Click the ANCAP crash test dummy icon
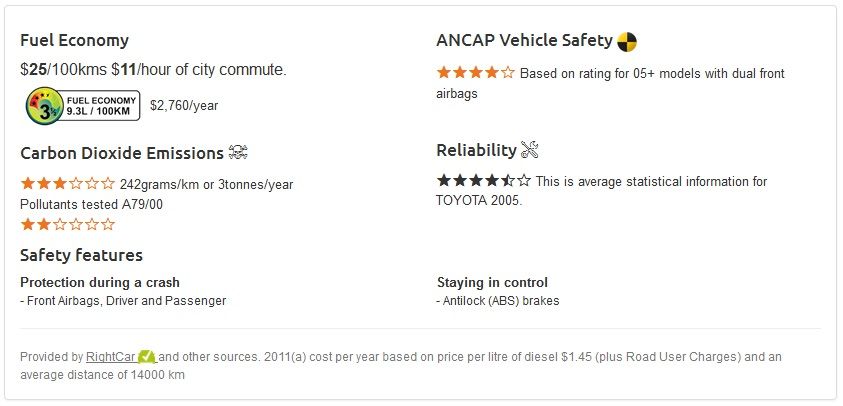The width and height of the screenshot is (843, 406). coord(626,41)
